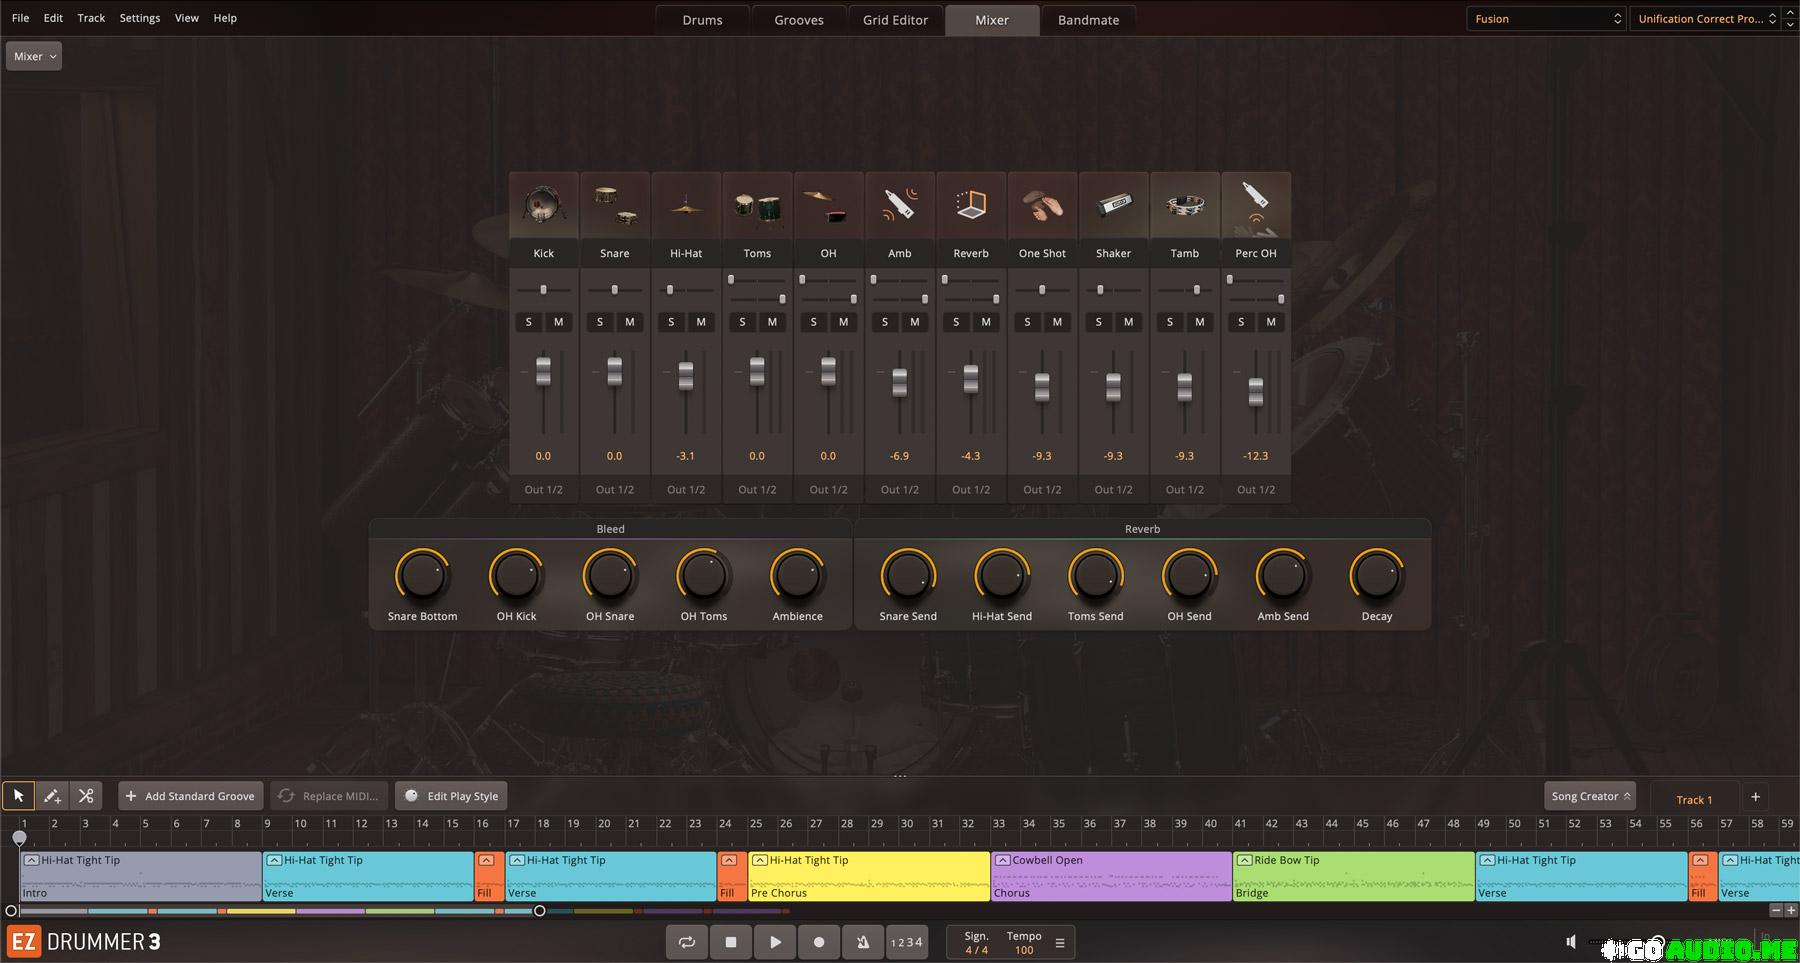Toggle loop playback
This screenshot has height=963, width=1800.
tap(687, 942)
